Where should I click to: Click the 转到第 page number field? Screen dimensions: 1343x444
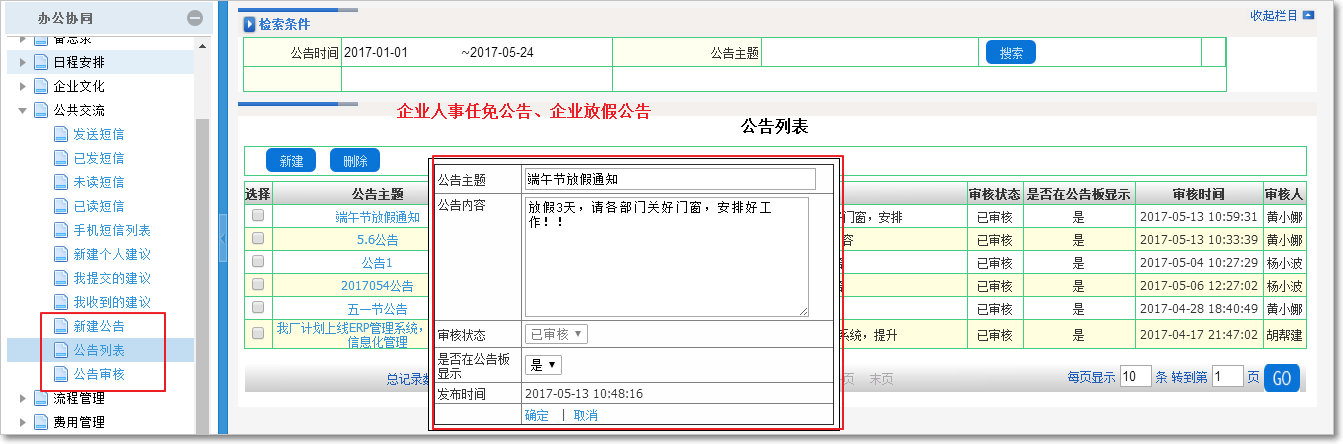click(x=1228, y=376)
